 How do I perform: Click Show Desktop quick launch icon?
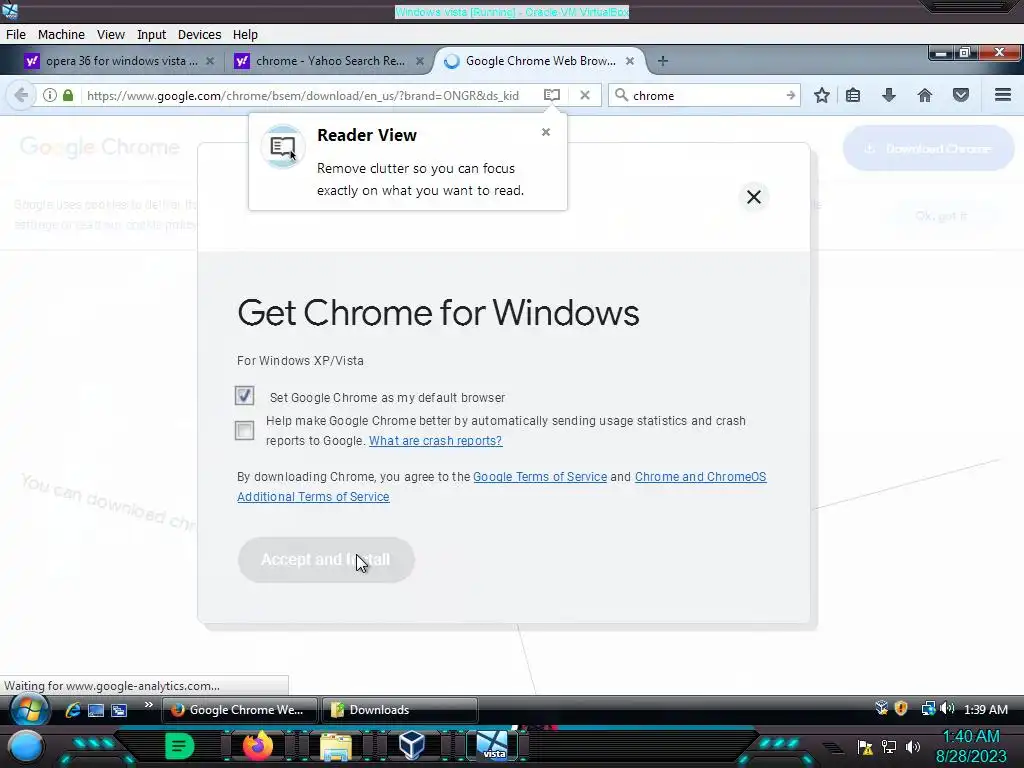pyautogui.click(x=96, y=710)
